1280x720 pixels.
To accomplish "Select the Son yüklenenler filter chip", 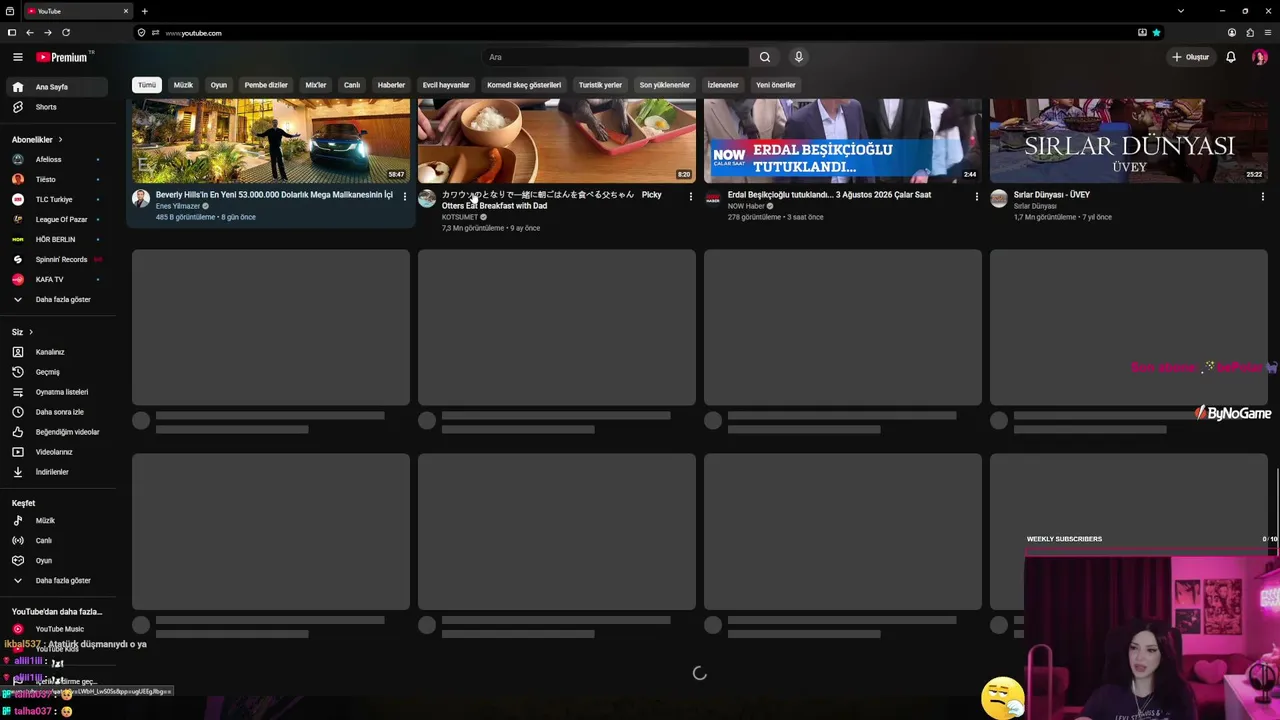I will click(x=665, y=85).
